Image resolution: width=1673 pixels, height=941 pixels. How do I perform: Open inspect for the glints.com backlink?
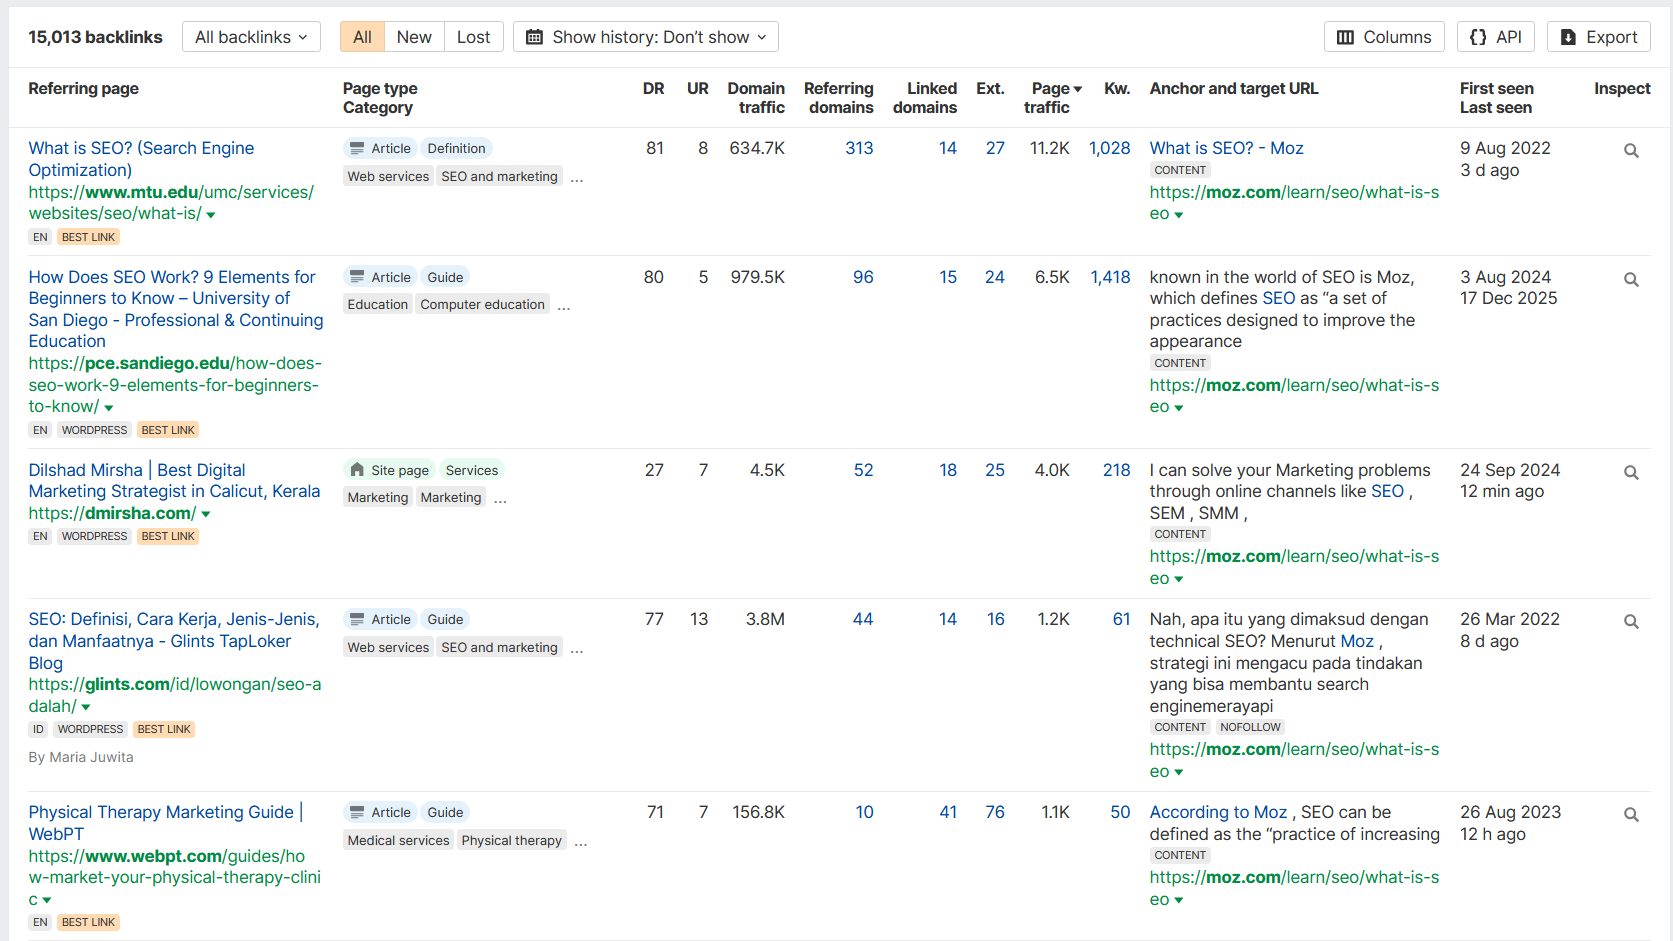[x=1630, y=622]
